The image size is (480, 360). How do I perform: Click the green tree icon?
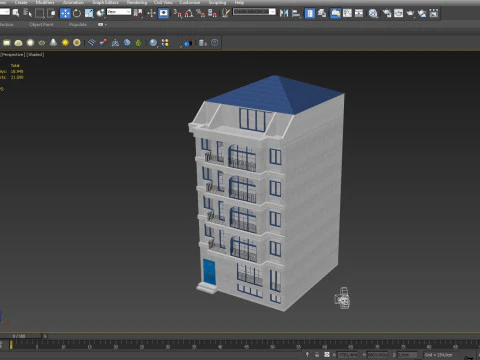[138, 43]
